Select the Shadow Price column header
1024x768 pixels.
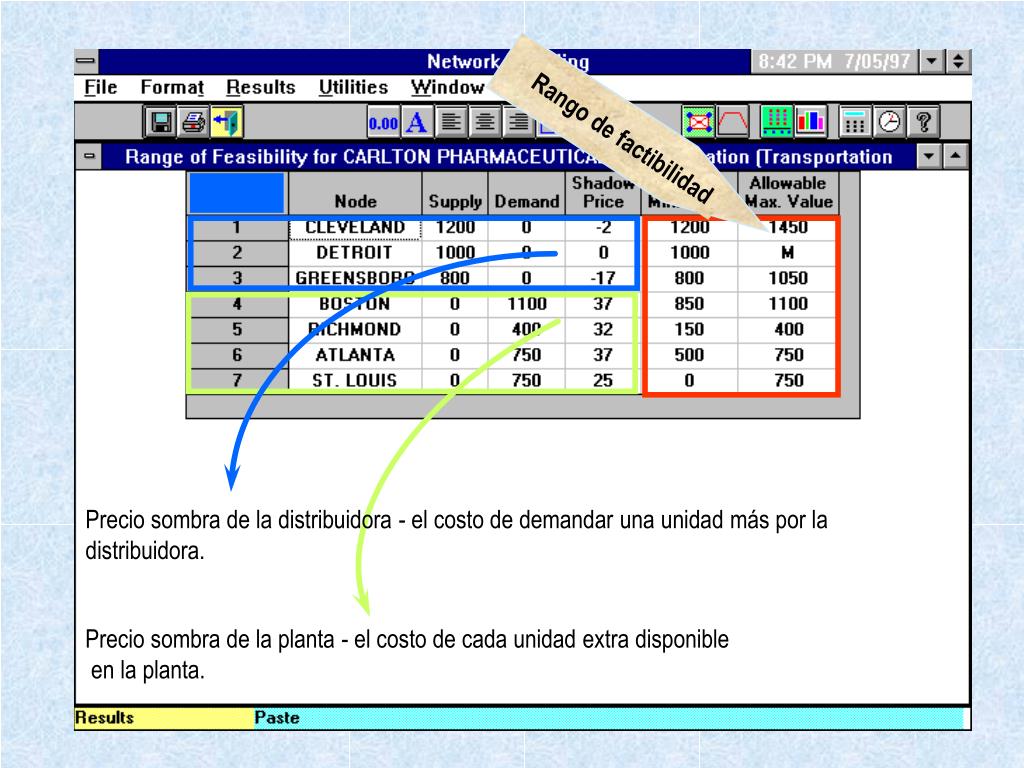603,193
